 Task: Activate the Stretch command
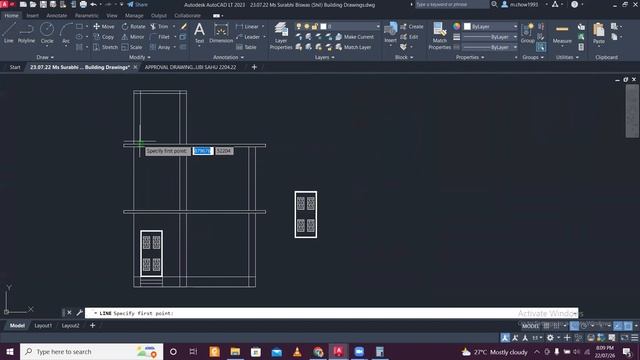[105, 47]
